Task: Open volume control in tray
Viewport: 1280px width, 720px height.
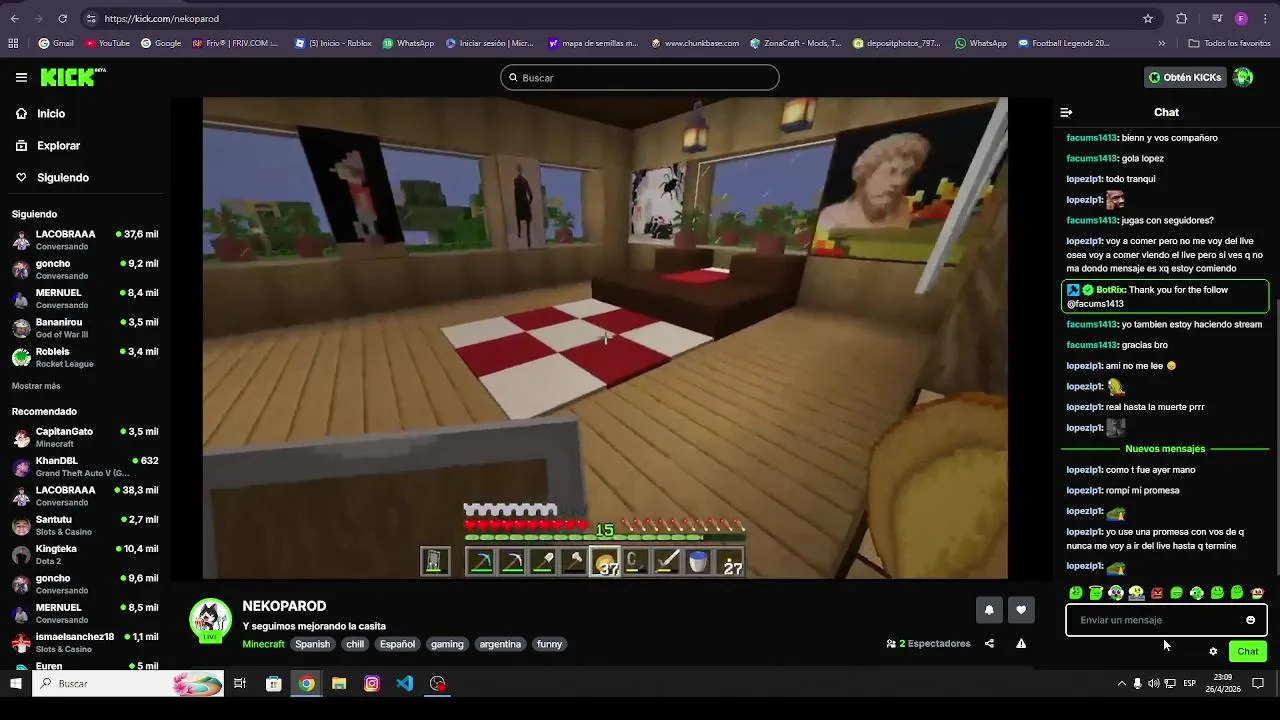Action: pyautogui.click(x=1154, y=684)
